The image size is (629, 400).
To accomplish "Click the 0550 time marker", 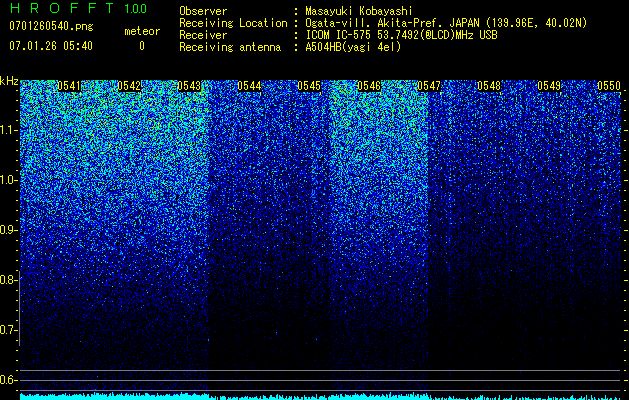I will 609,86.
